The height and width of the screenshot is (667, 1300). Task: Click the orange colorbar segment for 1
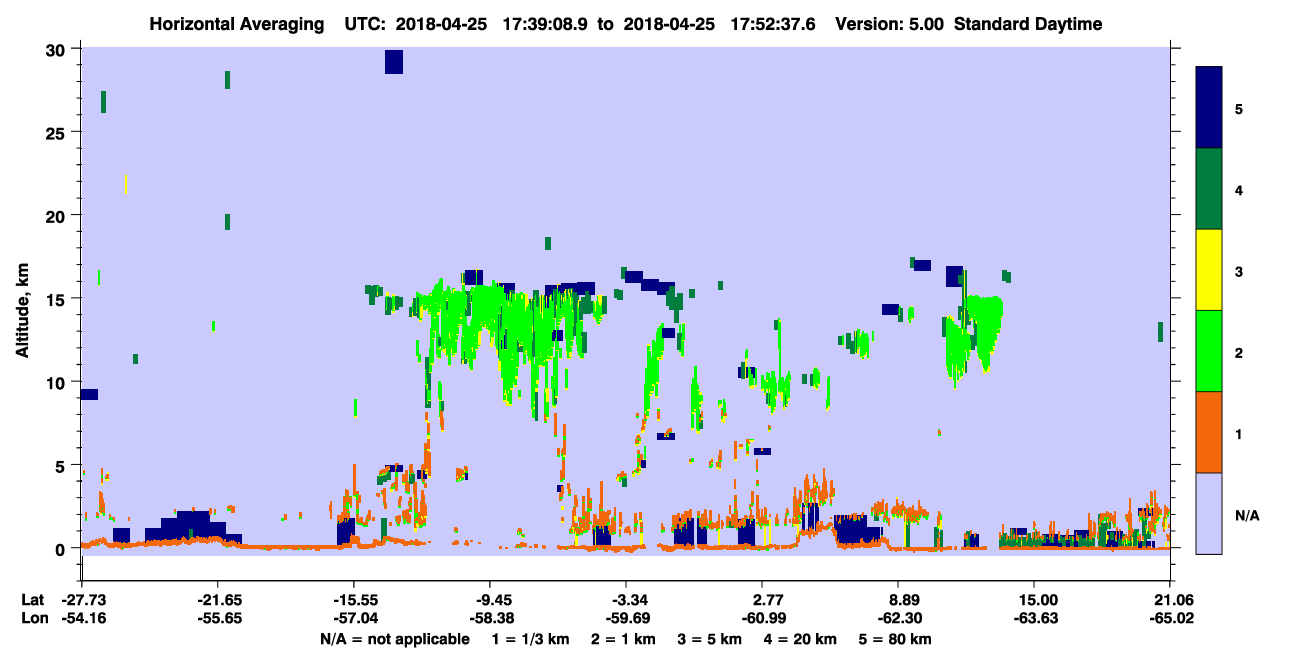pos(1209,431)
